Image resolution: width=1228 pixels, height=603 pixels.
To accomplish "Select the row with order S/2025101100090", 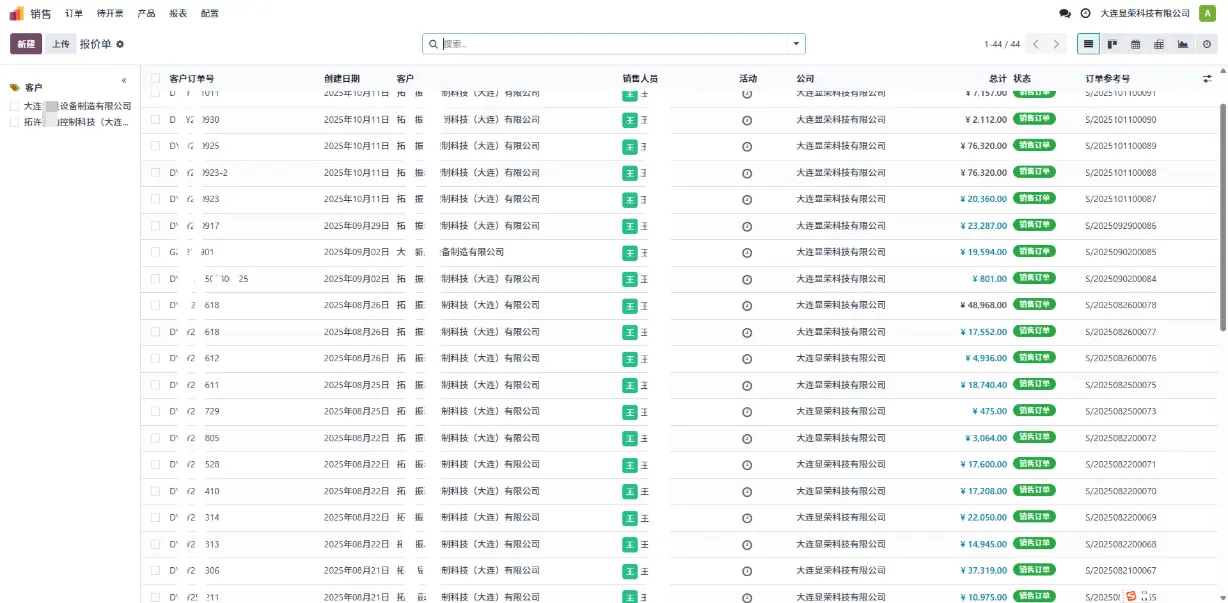I will [155, 119].
